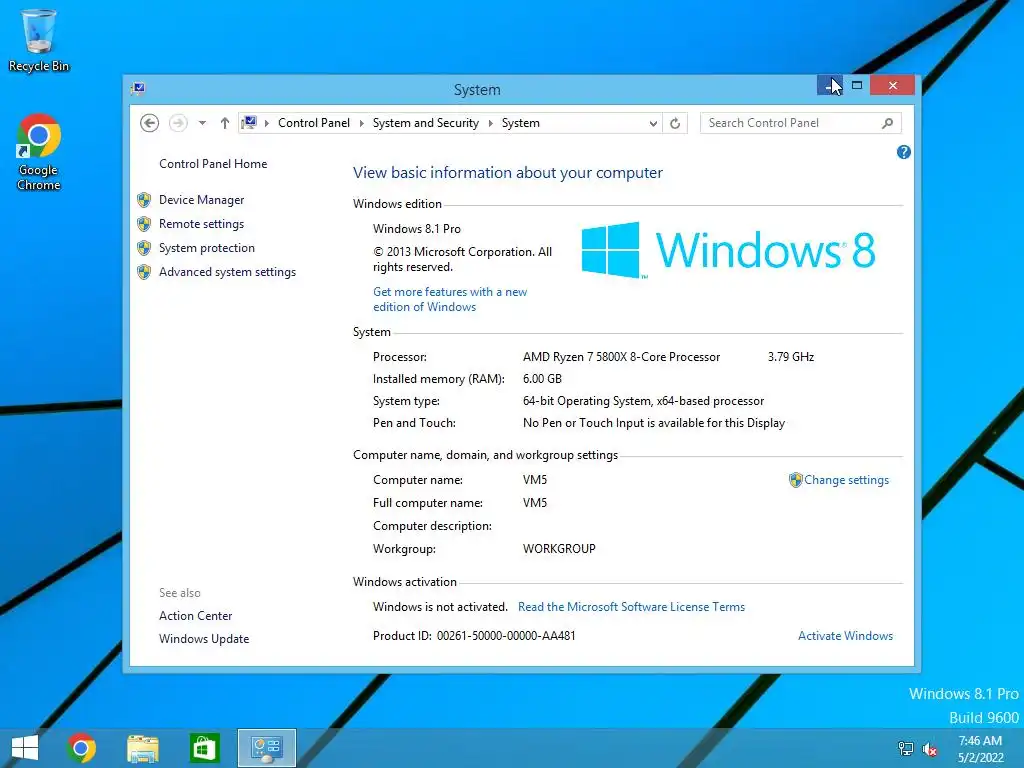This screenshot has width=1024, height=768.
Task: Open Action Center under See also
Action: pyautogui.click(x=195, y=616)
